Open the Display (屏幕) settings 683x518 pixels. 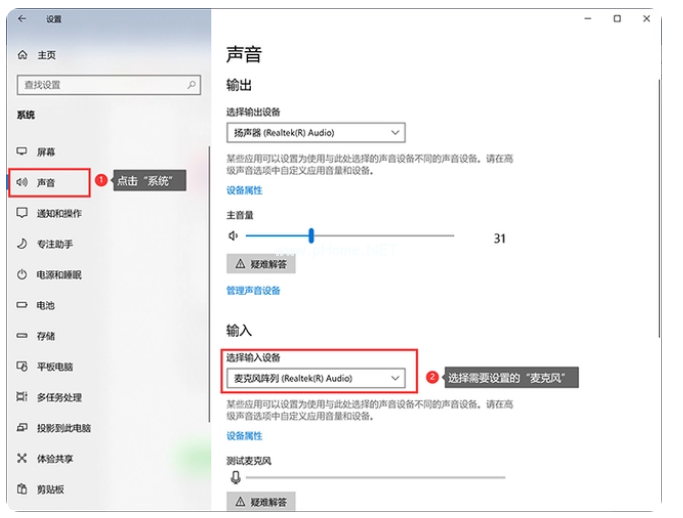[46, 152]
